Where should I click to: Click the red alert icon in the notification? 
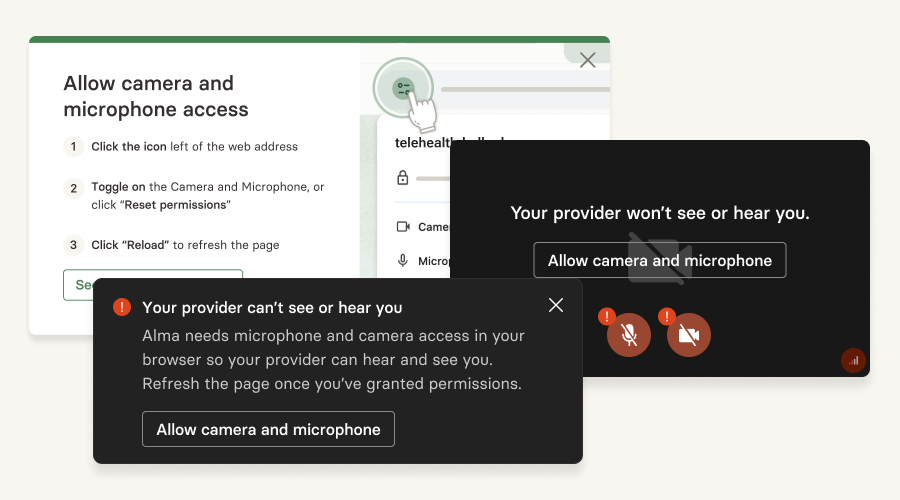coord(122,307)
